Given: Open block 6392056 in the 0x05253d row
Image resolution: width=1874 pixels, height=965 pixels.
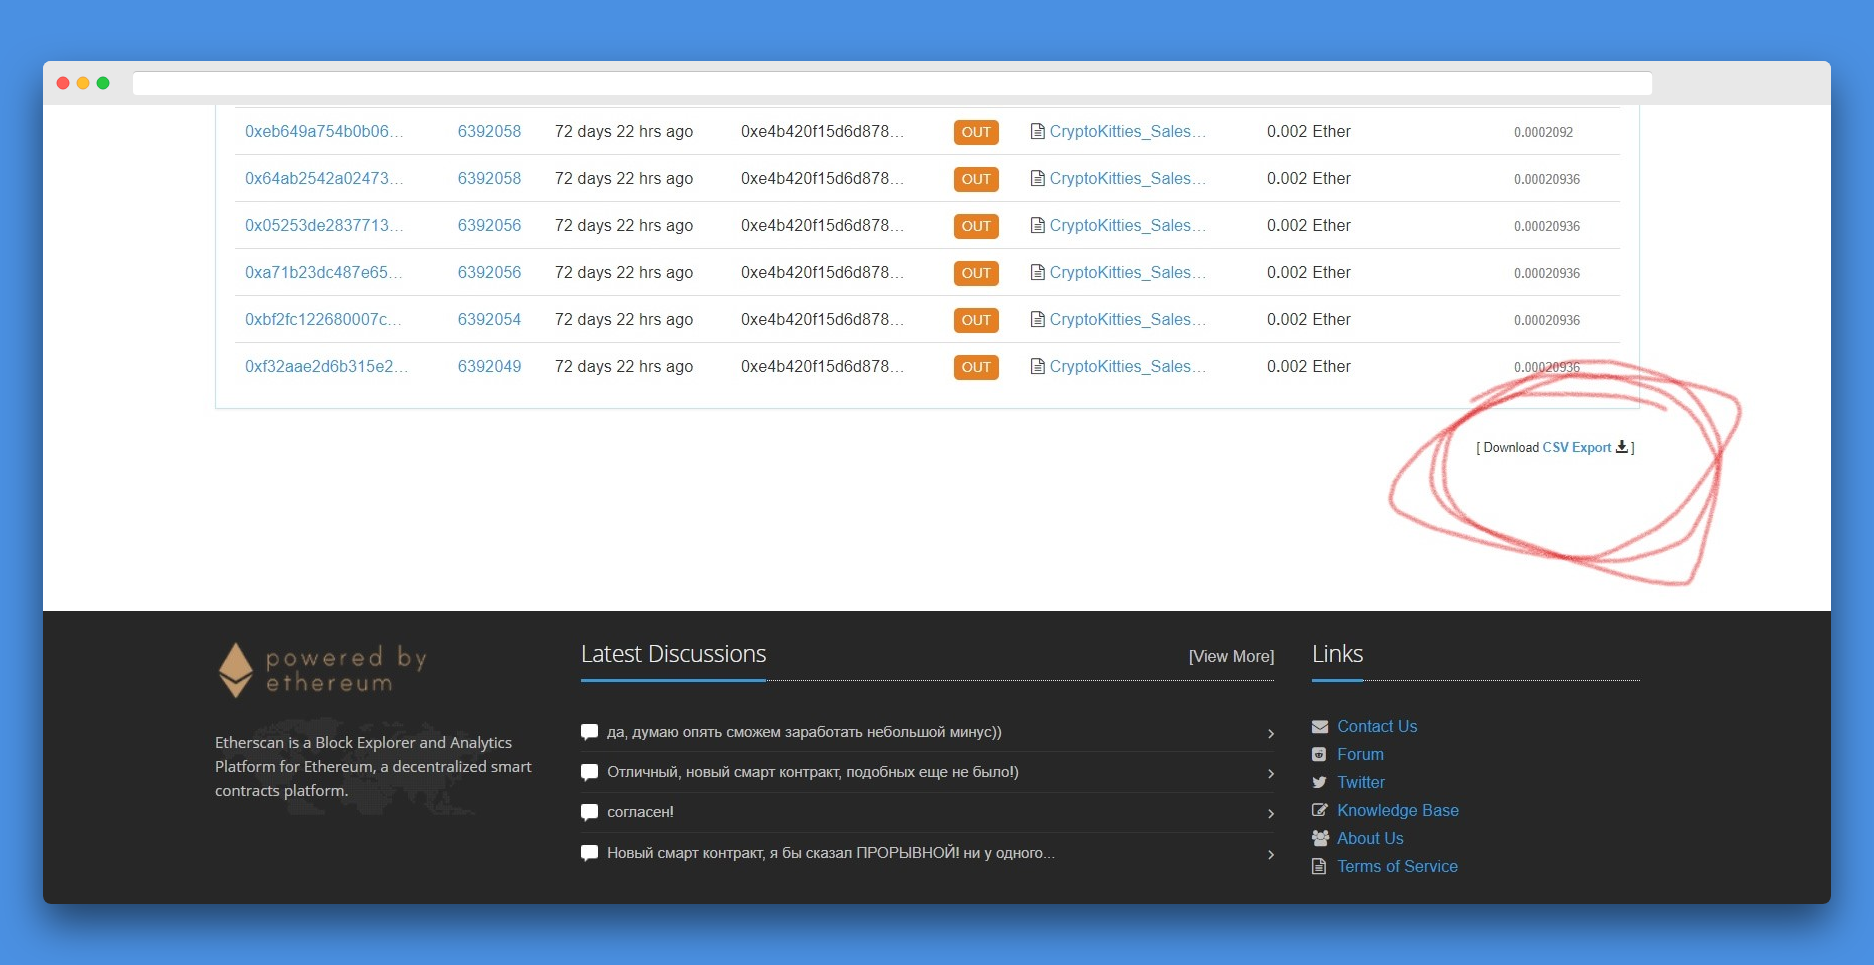Looking at the screenshot, I should 489,225.
